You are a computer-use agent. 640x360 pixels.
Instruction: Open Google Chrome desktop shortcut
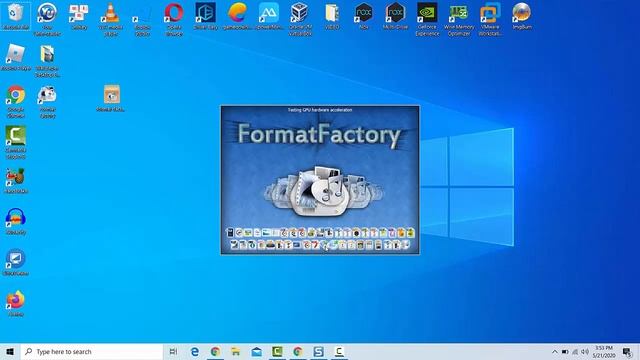click(16, 101)
